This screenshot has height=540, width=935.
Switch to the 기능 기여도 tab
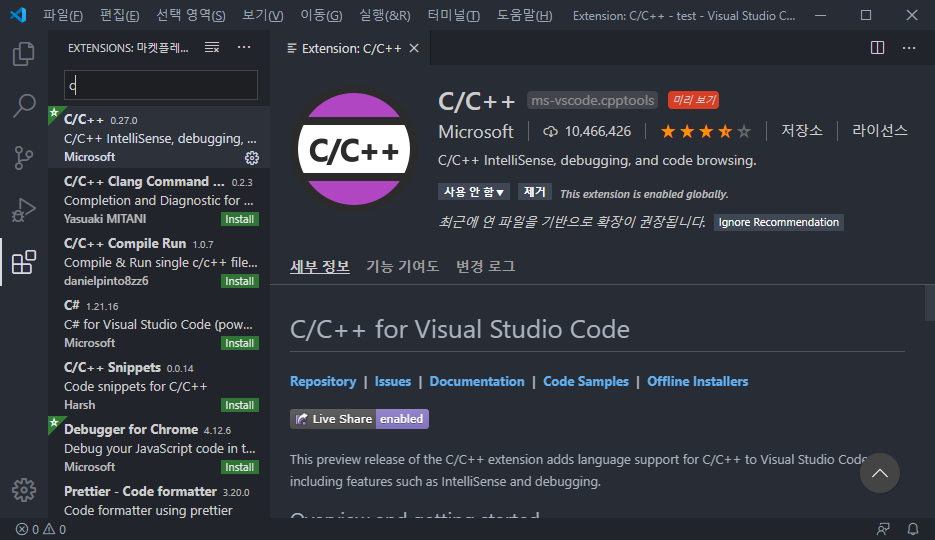[403, 266]
